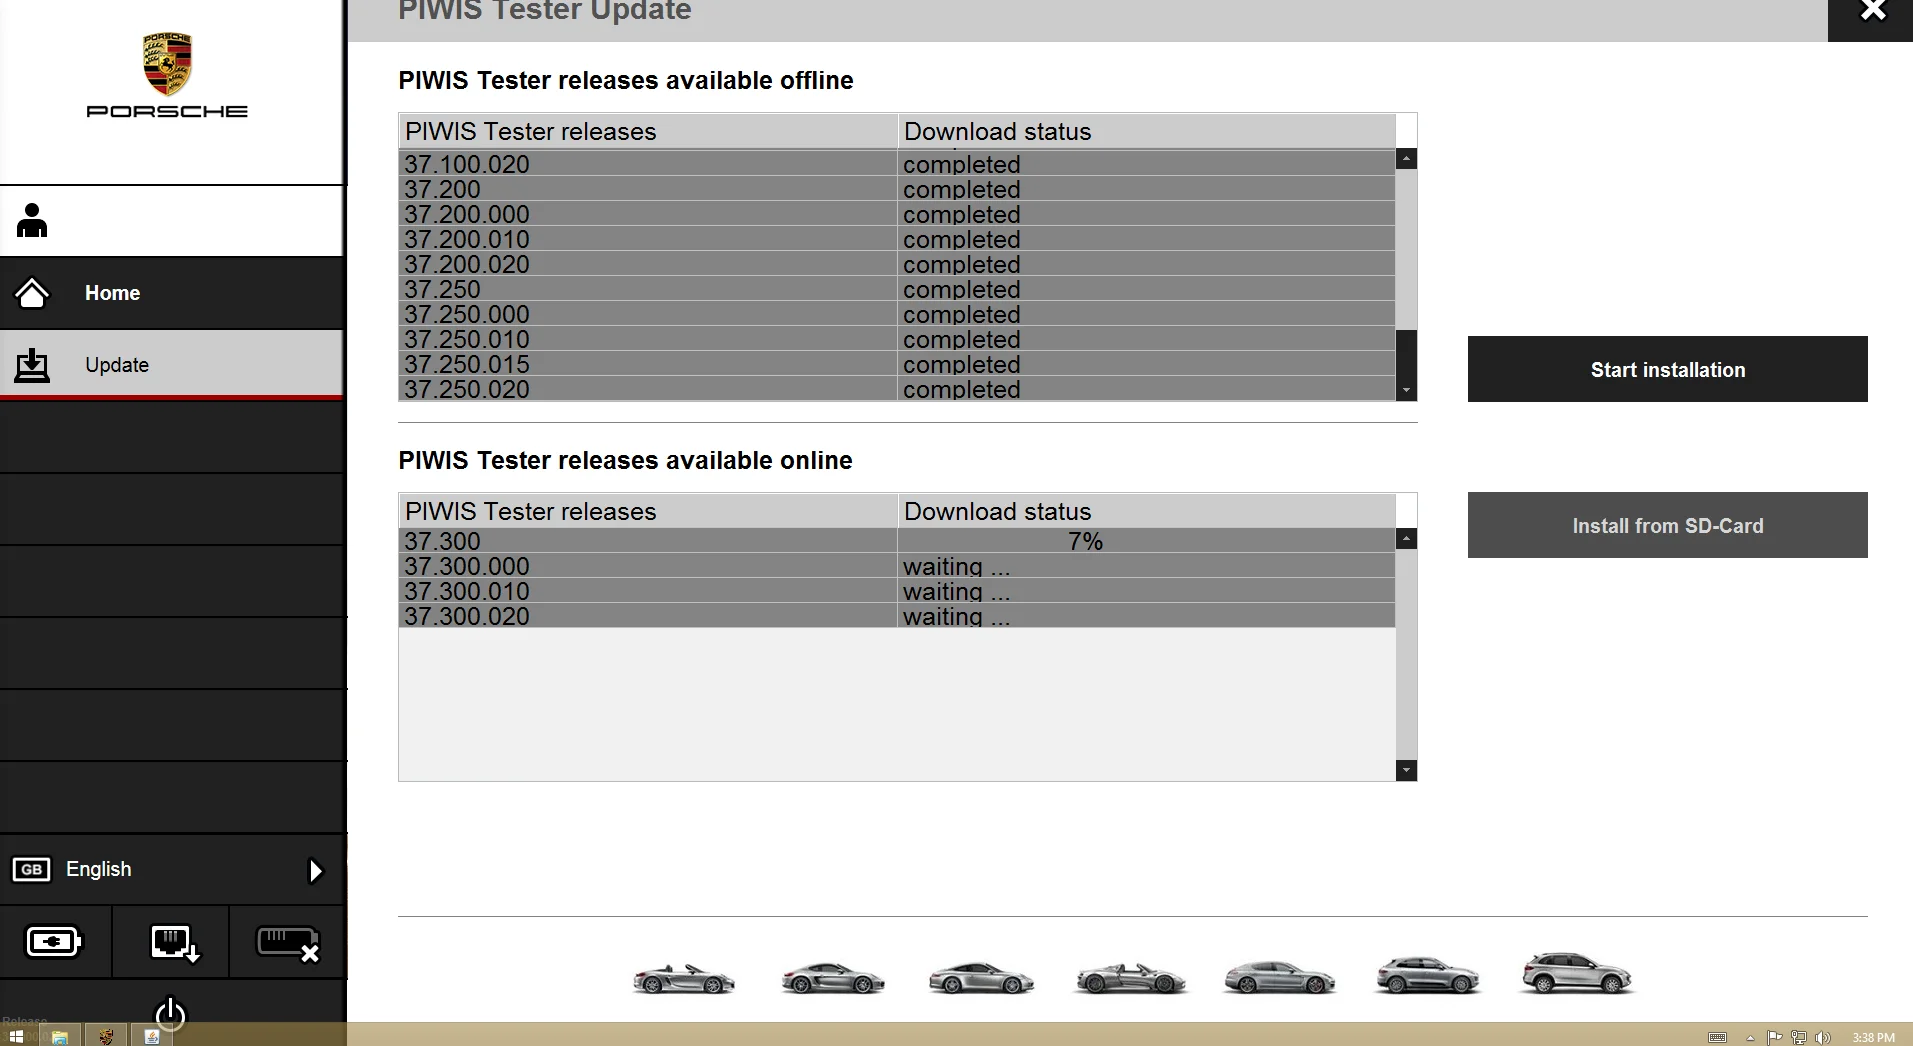This screenshot has height=1046, width=1913.
Task: Click the Porsche crest logo
Action: coord(167,64)
